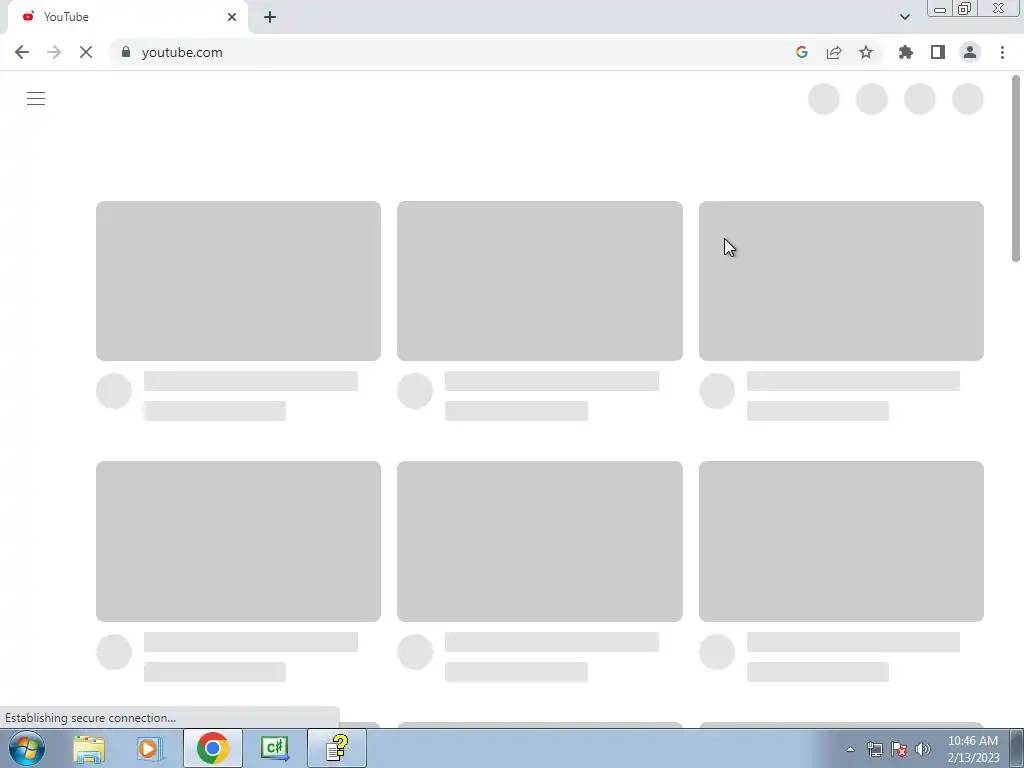
Task: Stop page loading with the X button
Action: tap(86, 52)
